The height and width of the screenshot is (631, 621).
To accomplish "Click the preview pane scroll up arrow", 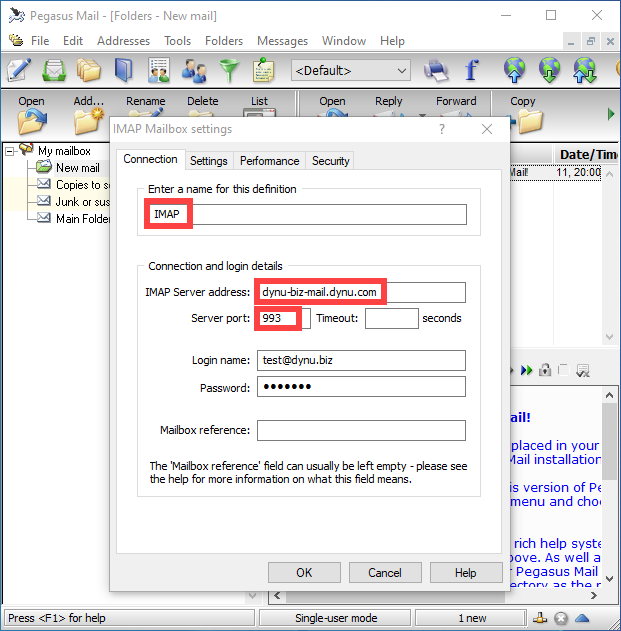I will (x=609, y=395).
